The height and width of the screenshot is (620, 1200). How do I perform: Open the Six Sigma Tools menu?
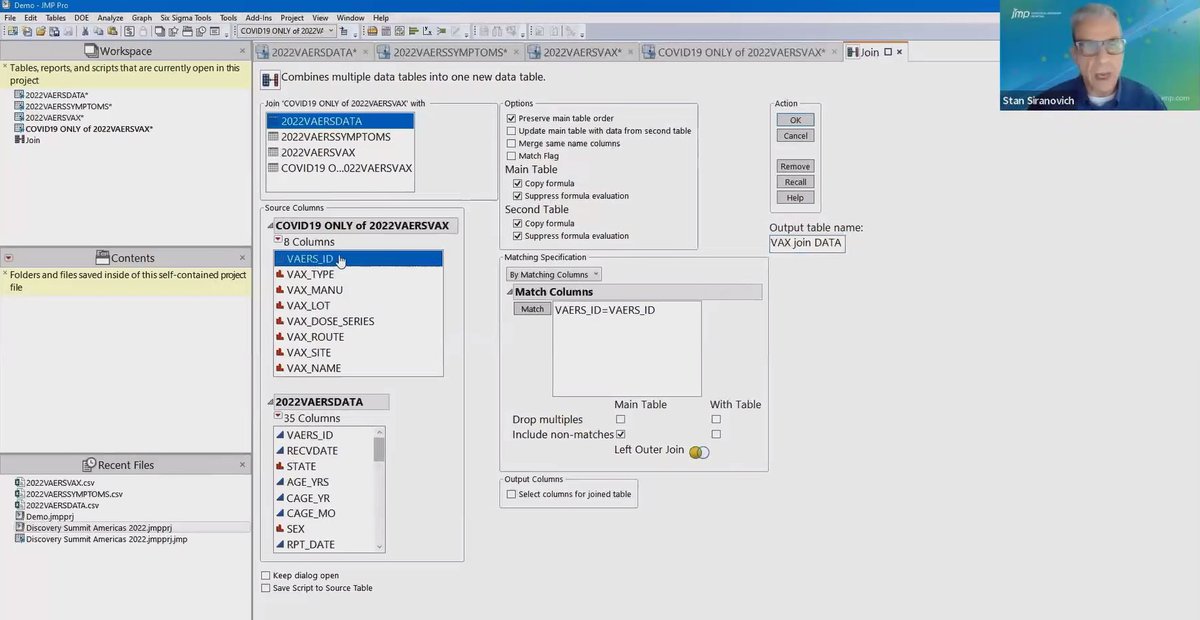(x=186, y=18)
